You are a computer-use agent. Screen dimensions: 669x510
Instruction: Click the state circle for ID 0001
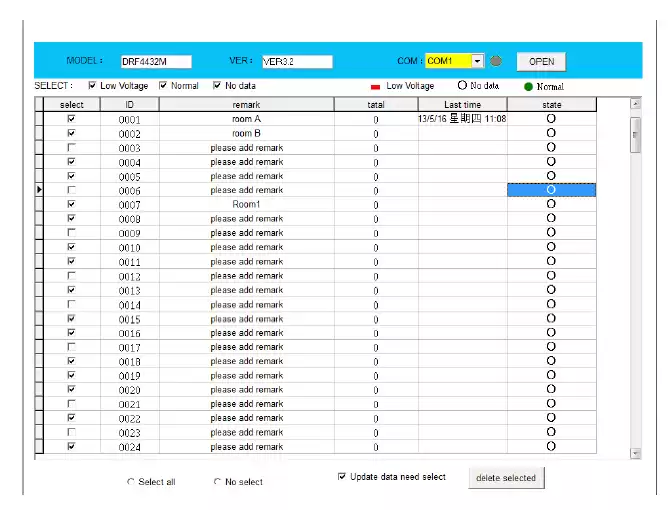551,119
